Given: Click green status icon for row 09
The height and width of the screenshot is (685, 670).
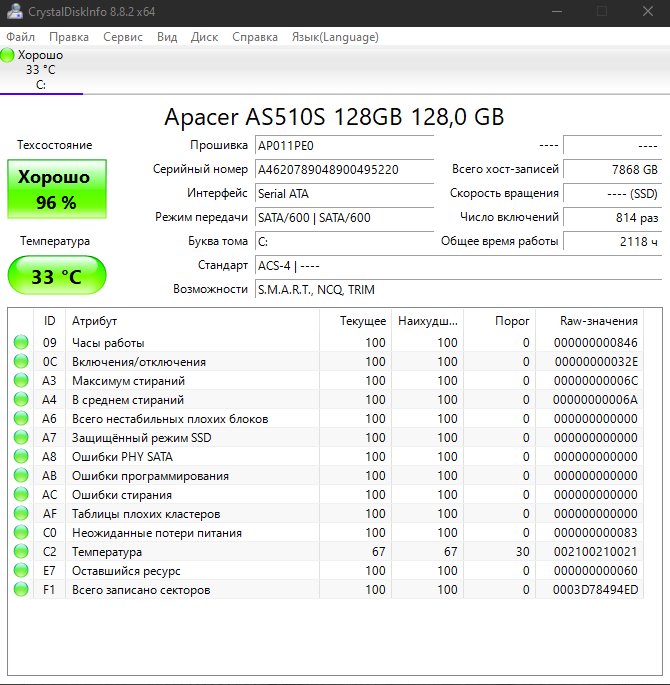Looking at the screenshot, I should pos(21,342).
